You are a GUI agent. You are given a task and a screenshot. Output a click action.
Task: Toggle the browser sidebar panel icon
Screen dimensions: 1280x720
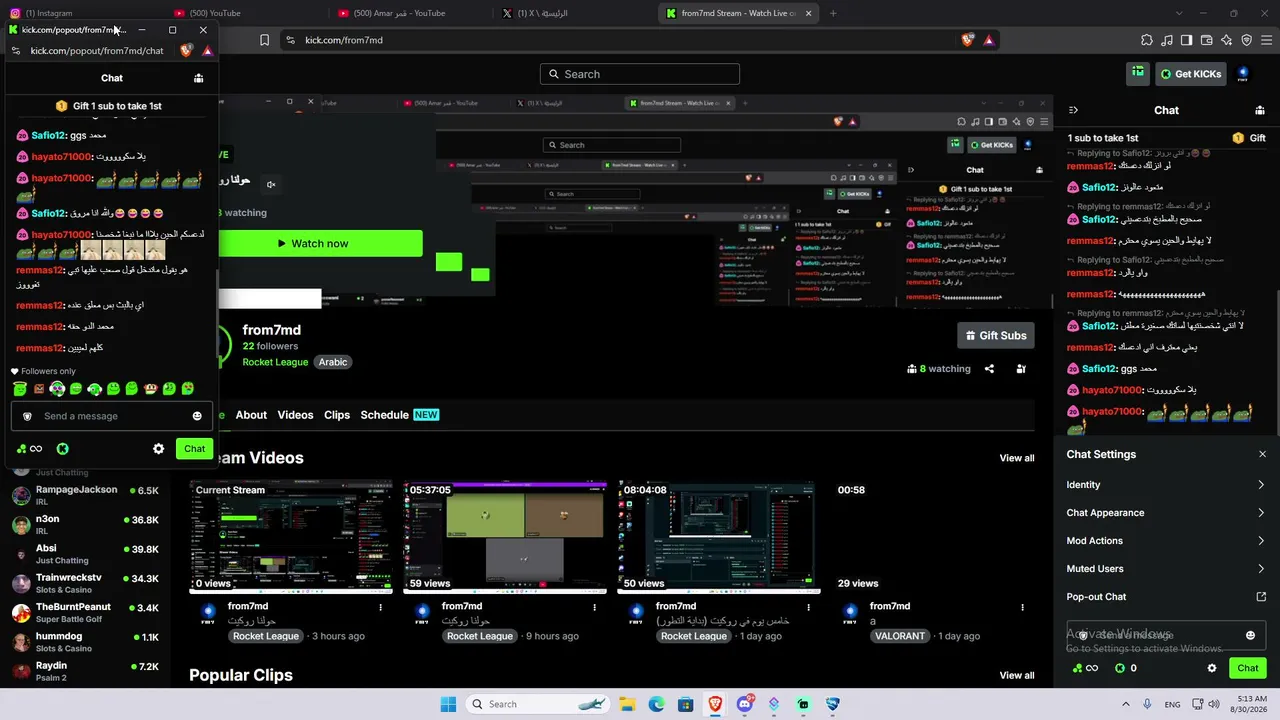tap(1186, 40)
